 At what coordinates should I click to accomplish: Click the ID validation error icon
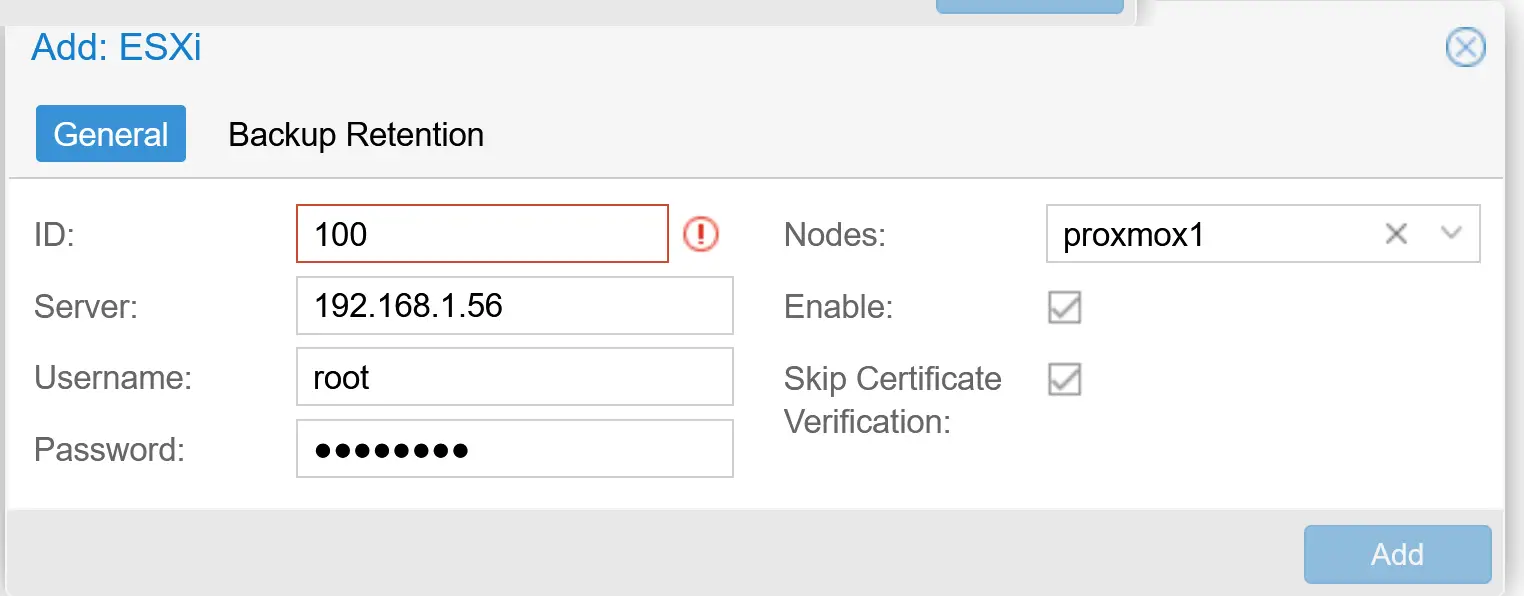pos(701,234)
